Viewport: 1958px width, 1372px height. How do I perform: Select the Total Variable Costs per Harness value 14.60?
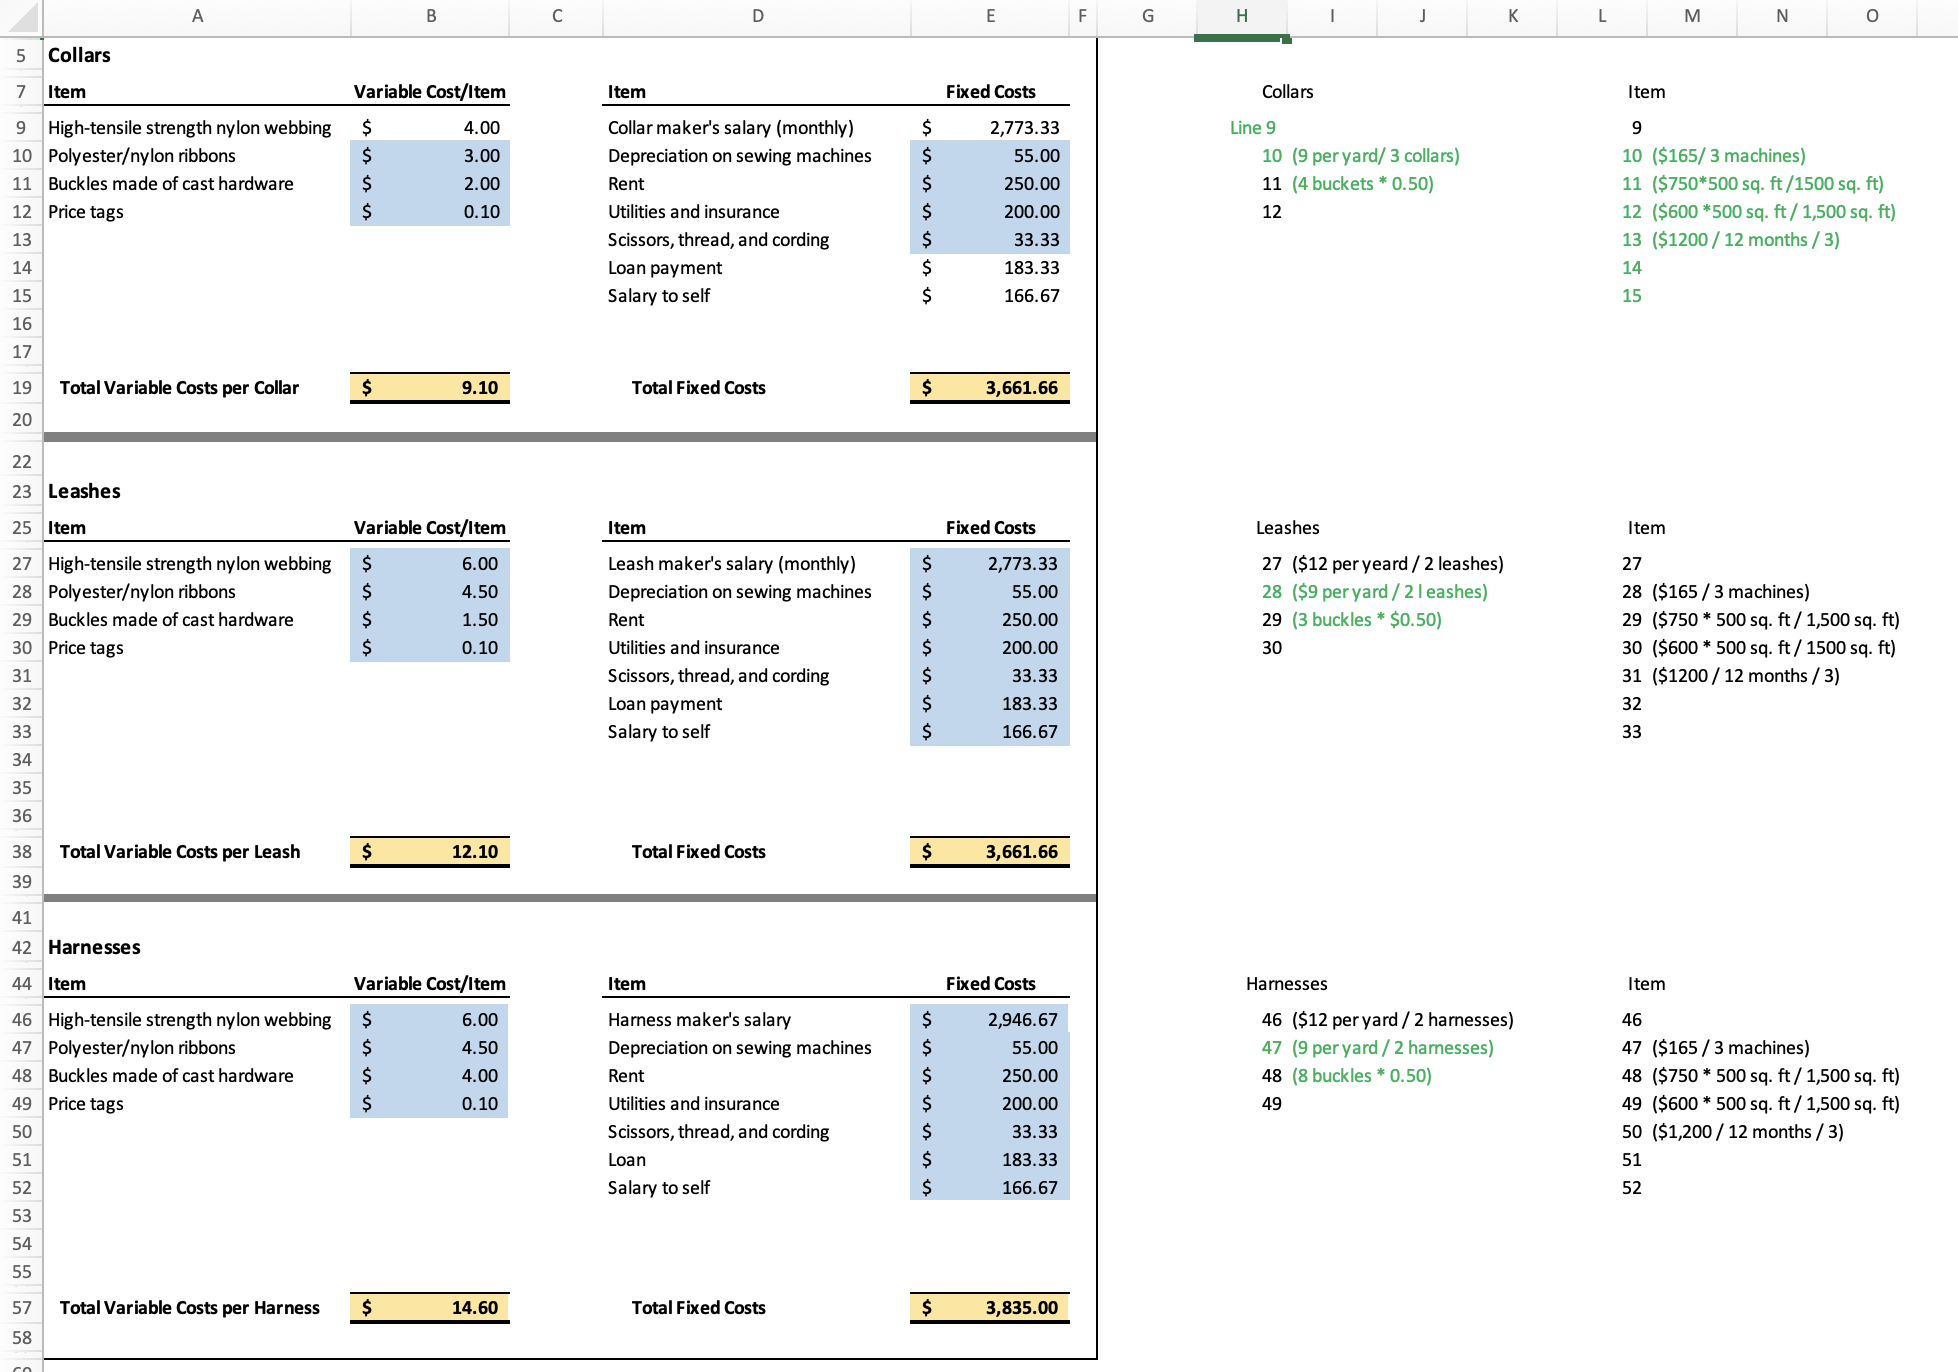430,1308
